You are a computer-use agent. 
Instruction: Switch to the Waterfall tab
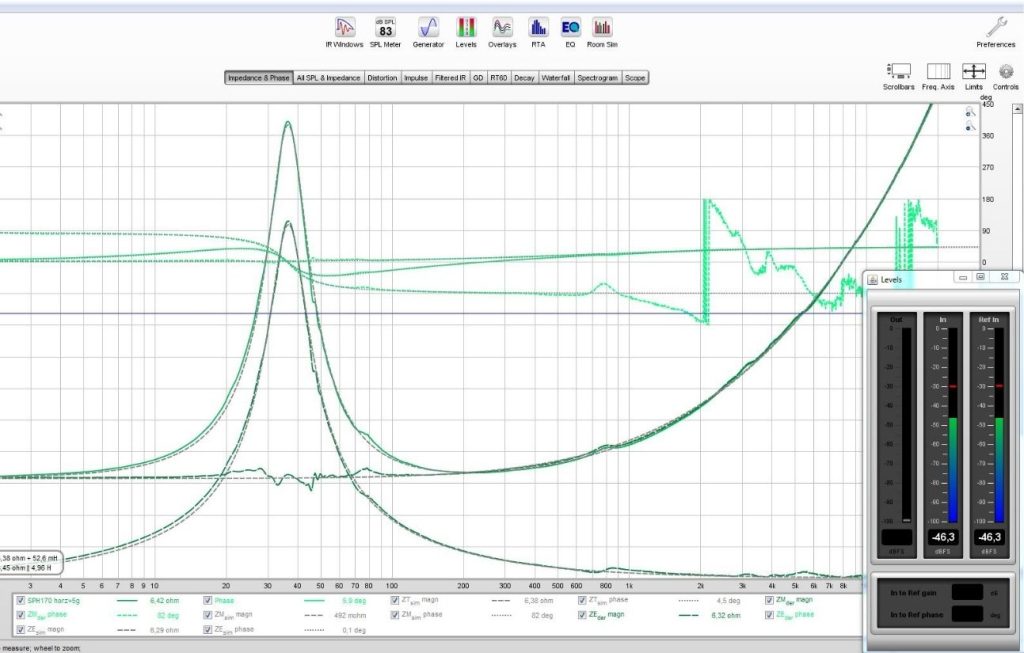click(x=556, y=77)
